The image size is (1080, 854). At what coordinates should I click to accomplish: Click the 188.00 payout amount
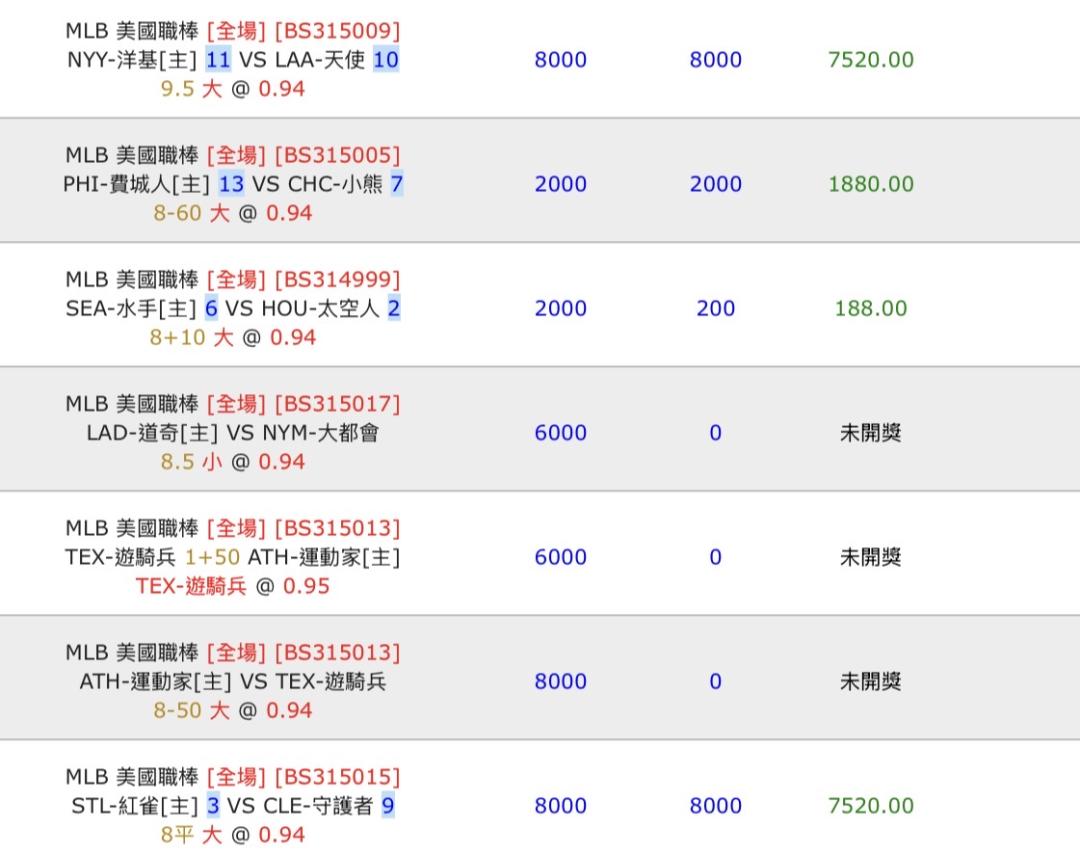click(x=870, y=308)
